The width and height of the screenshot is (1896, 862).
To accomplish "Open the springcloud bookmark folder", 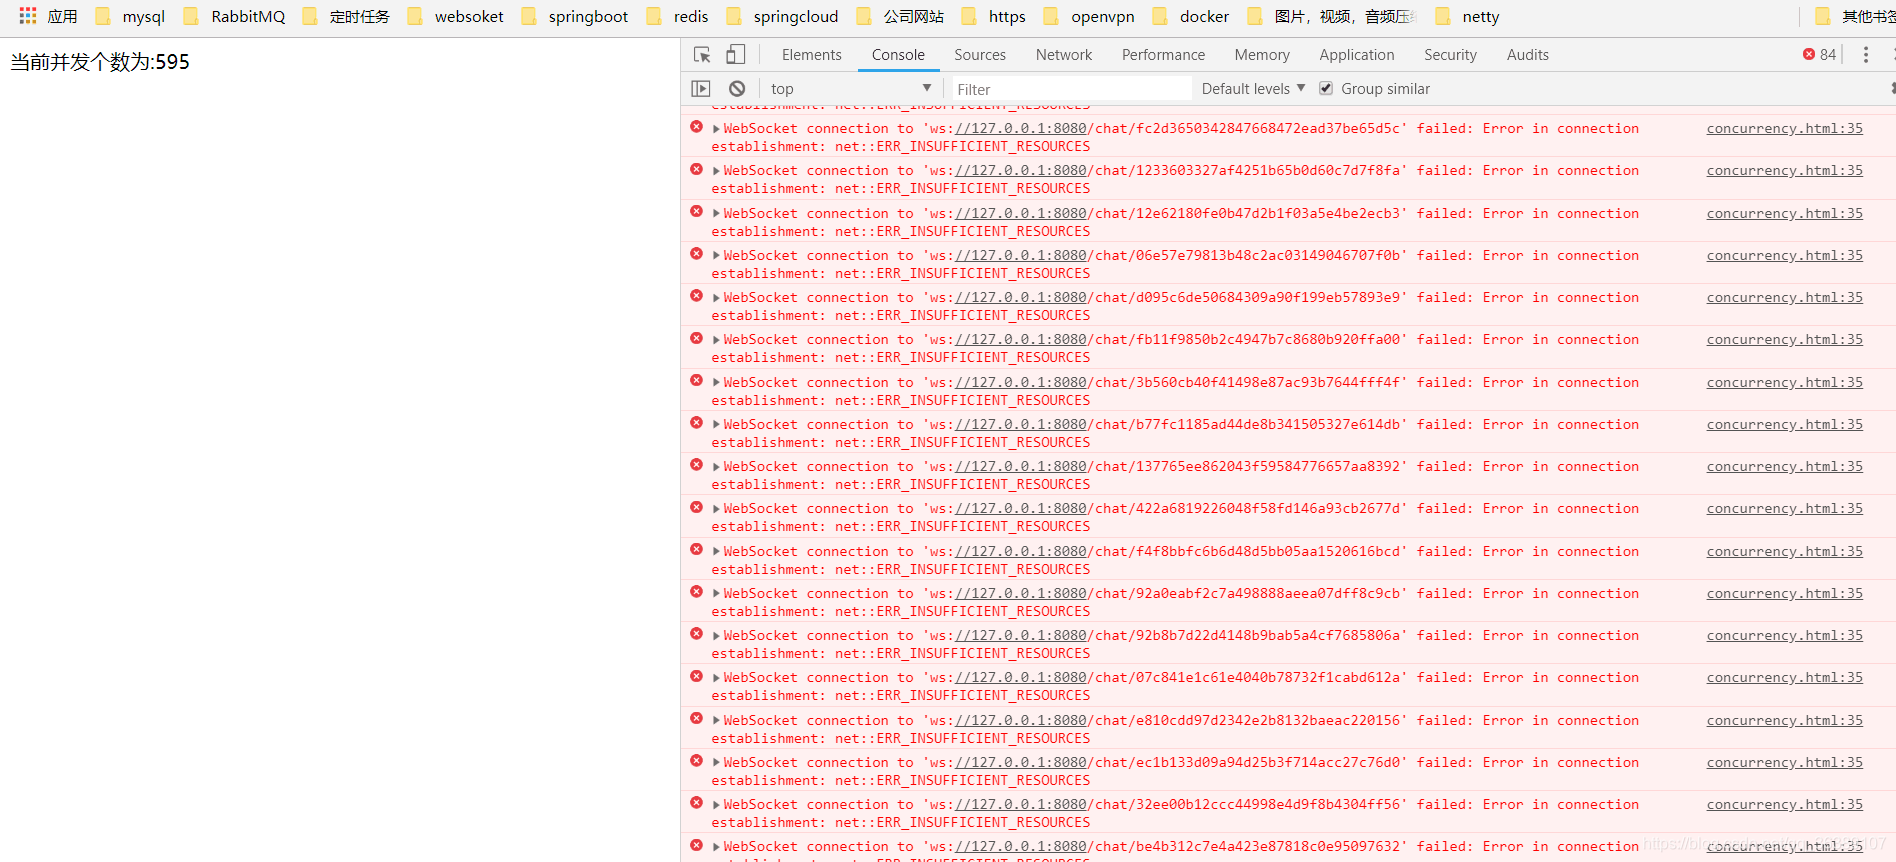I will 782,16.
